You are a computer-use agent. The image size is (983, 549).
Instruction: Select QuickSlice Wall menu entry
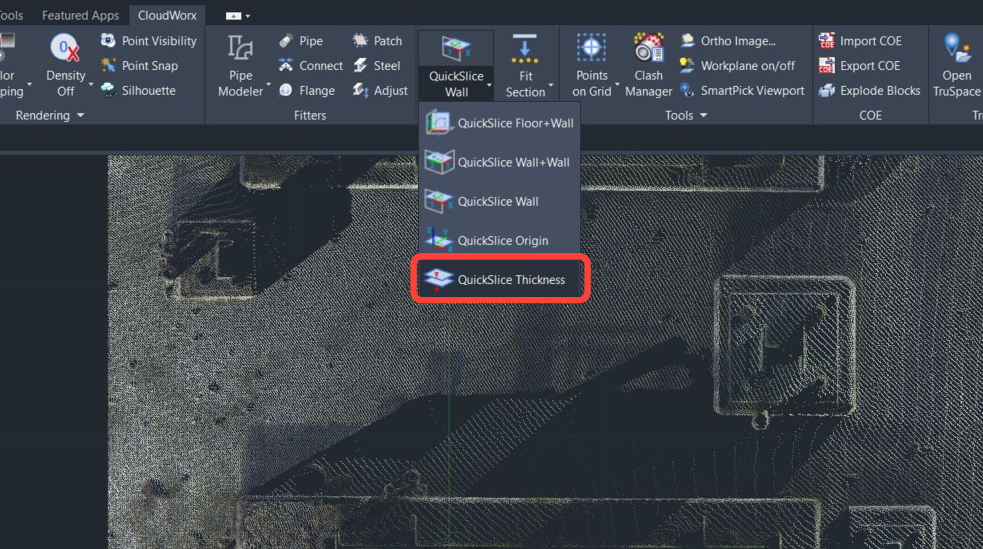coord(500,201)
